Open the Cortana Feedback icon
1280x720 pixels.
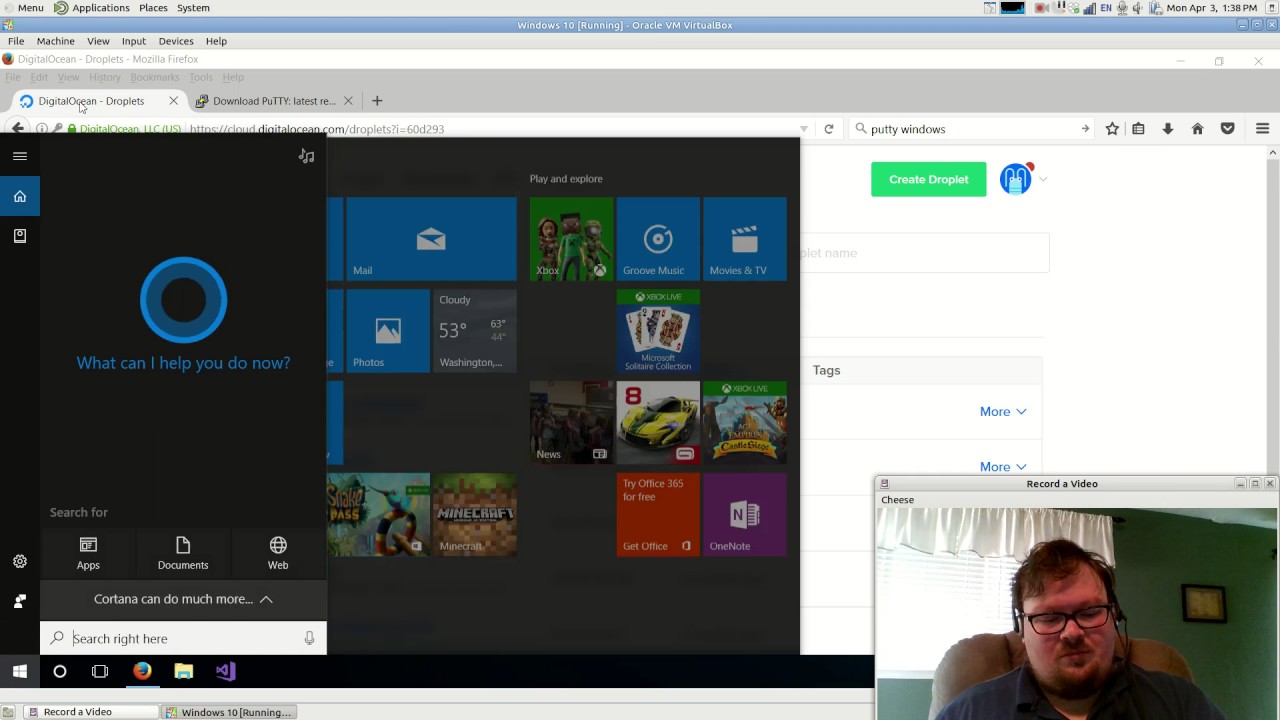coord(20,601)
